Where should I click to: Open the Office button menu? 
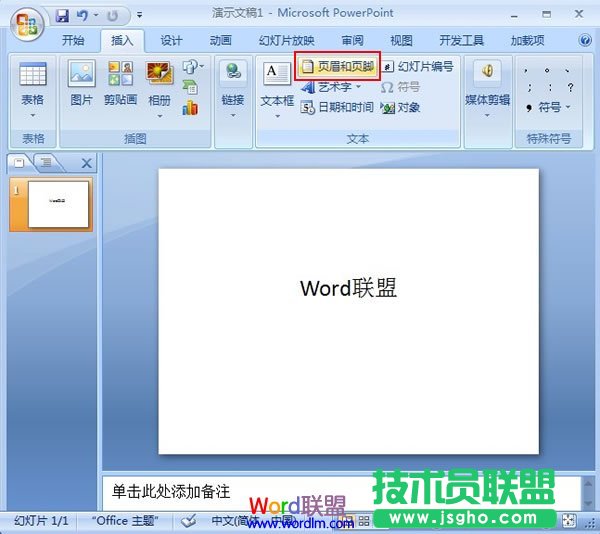tap(26, 25)
